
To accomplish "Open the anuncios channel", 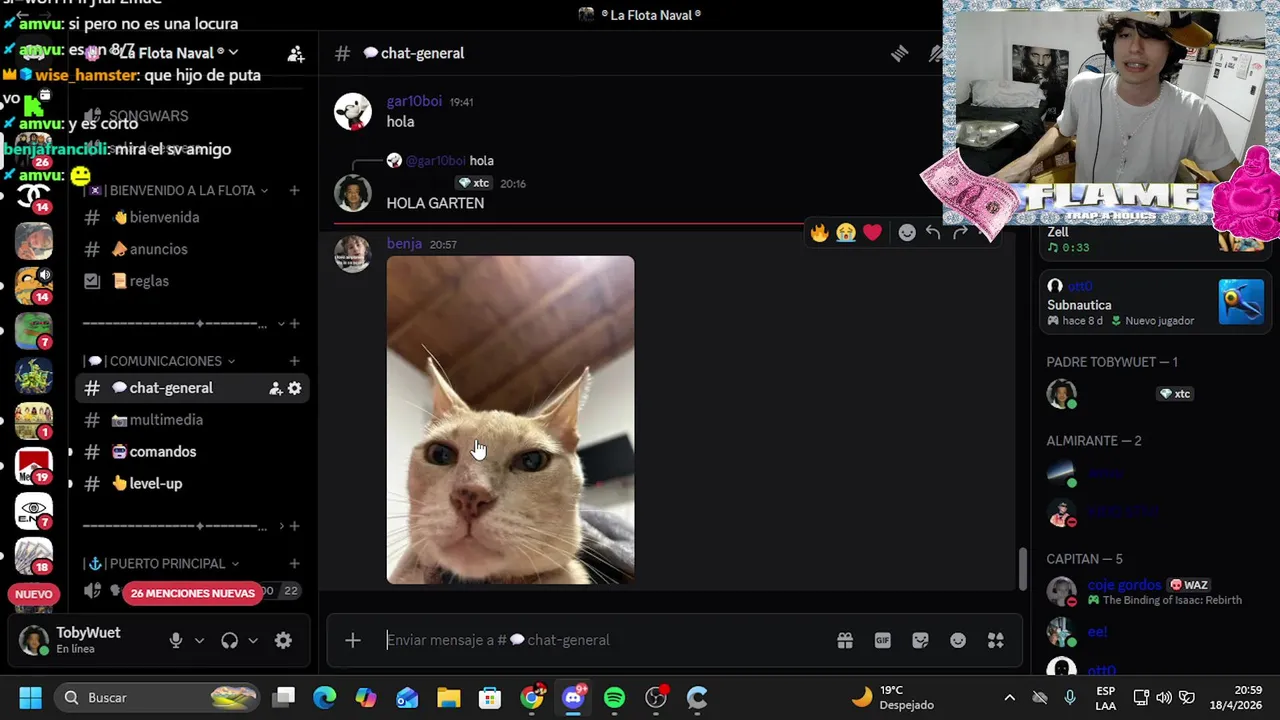I will pyautogui.click(x=192, y=249).
